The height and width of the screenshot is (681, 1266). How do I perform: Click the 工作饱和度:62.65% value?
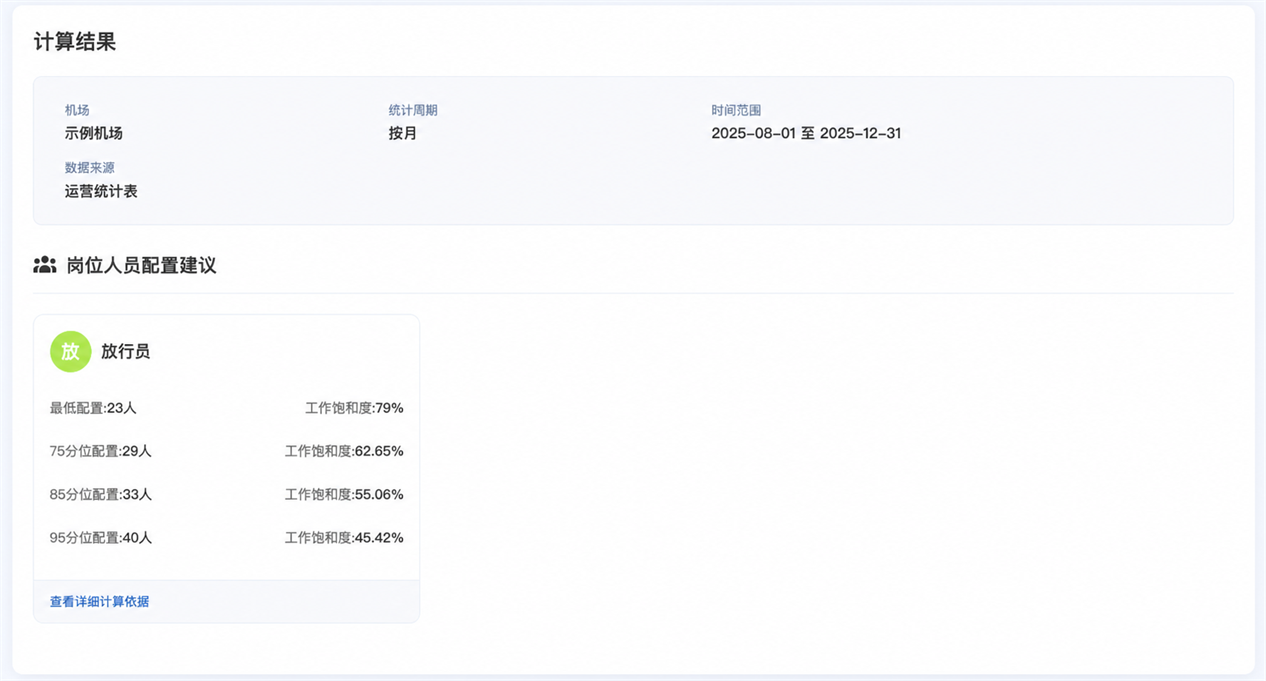(x=345, y=451)
